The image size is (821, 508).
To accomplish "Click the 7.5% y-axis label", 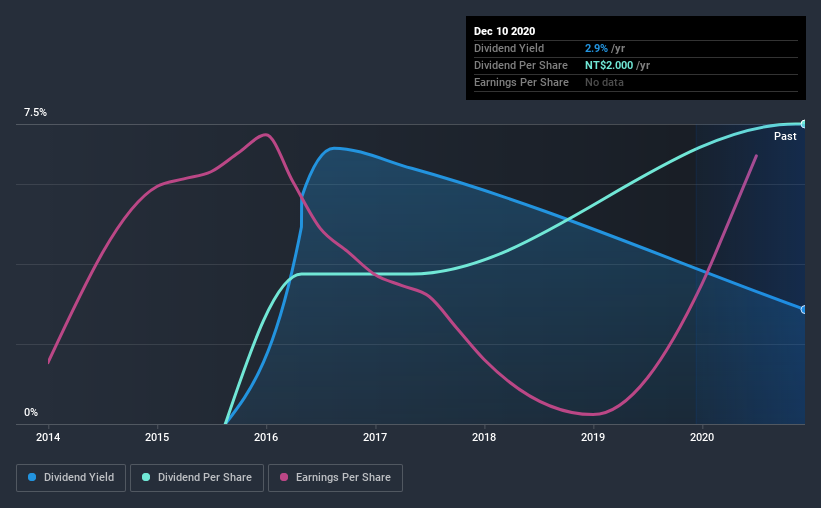I will click(35, 113).
